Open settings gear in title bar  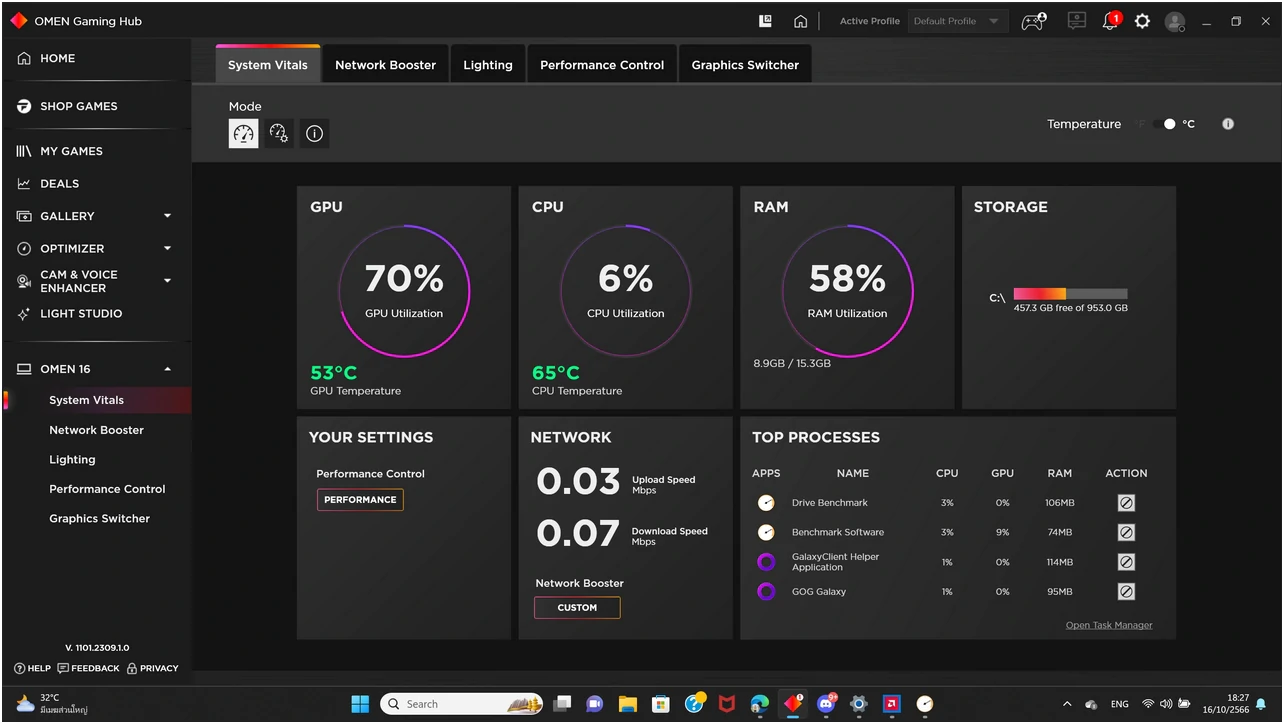[1142, 21]
